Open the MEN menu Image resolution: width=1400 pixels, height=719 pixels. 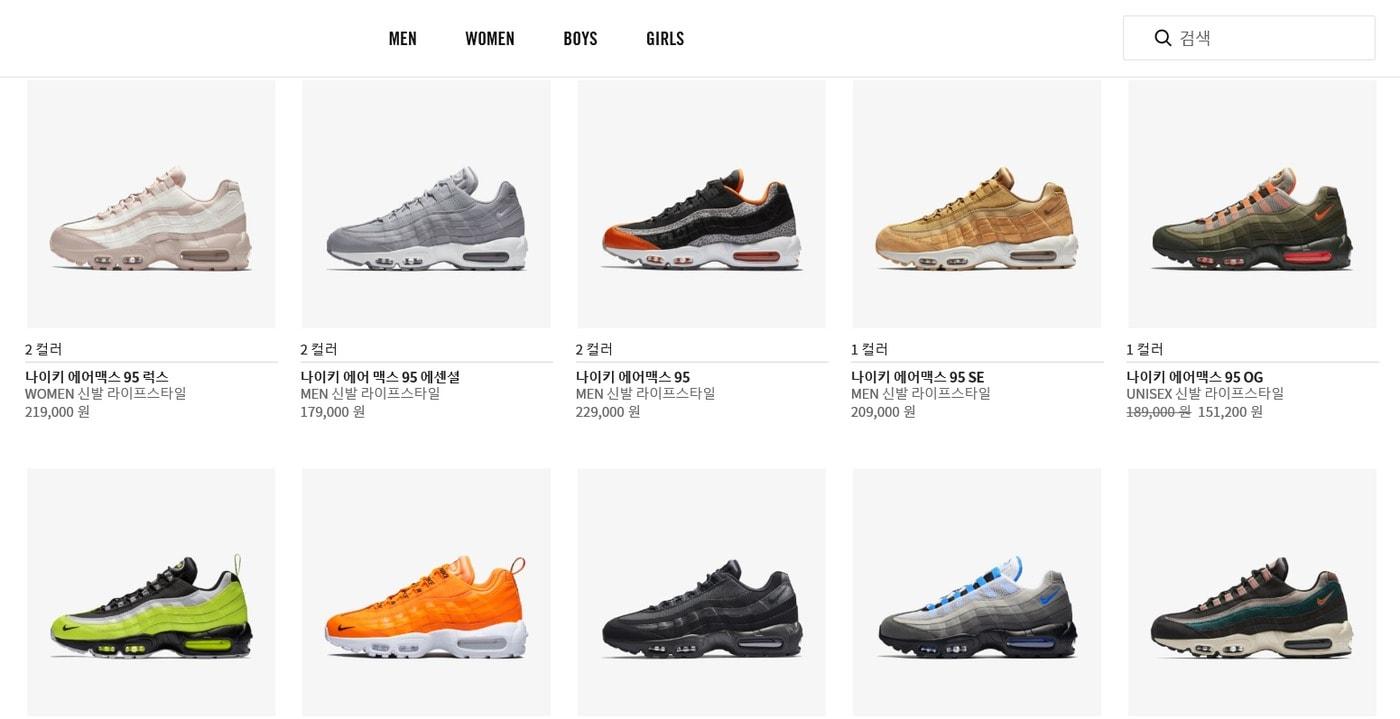(403, 39)
